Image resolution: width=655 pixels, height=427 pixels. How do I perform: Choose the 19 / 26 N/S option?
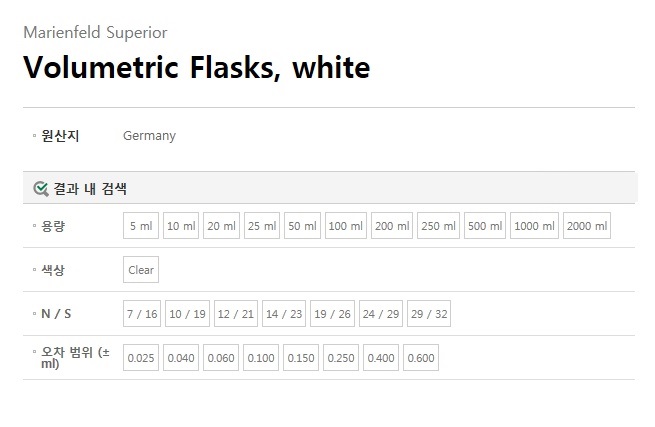point(333,314)
